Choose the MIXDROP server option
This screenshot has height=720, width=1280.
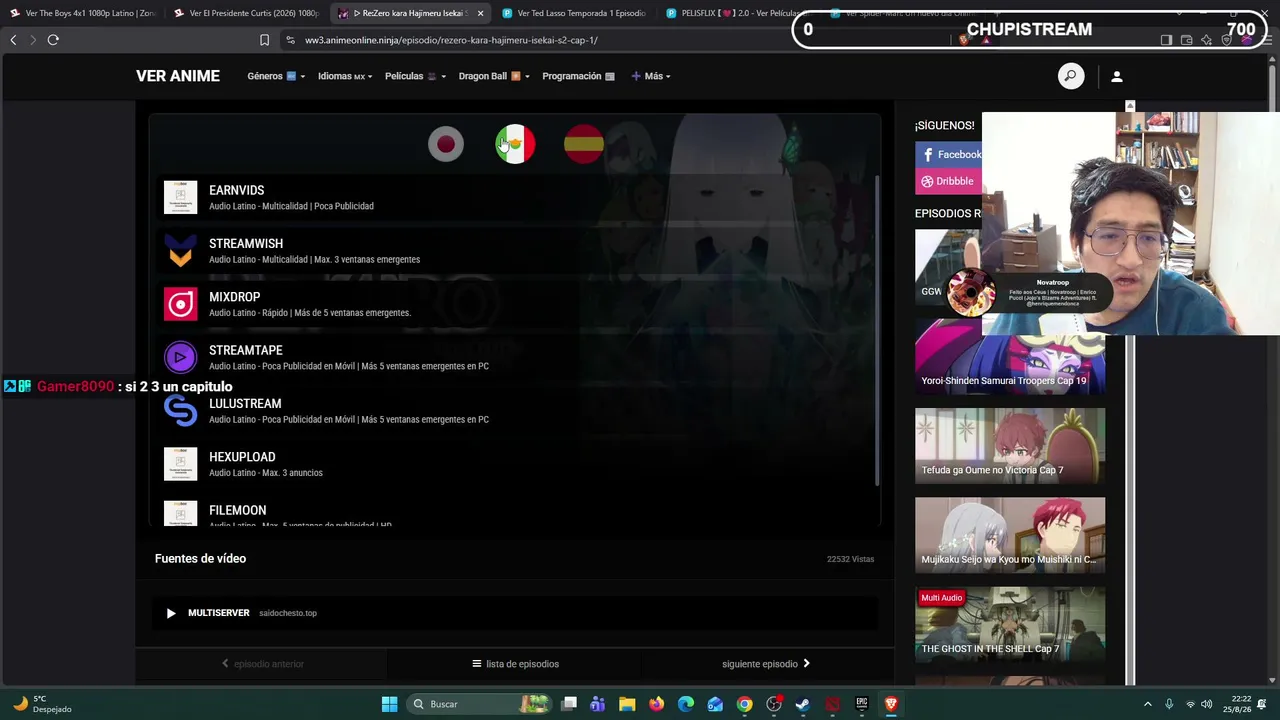point(514,304)
